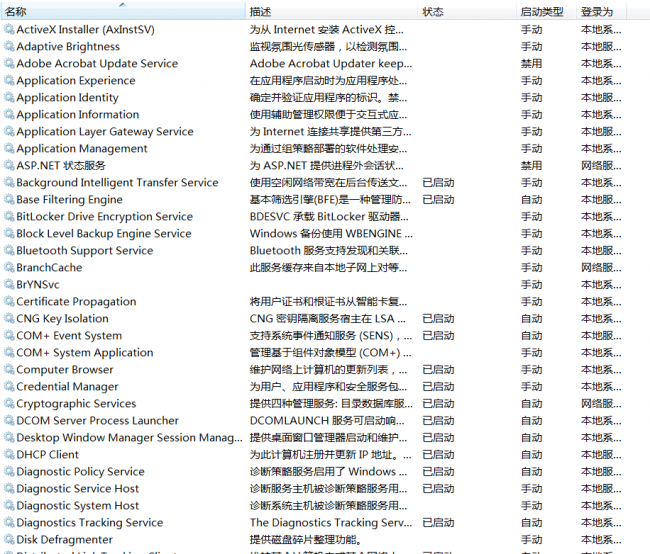Click 本地服... login of Adaptive Brightness row

coord(601,46)
